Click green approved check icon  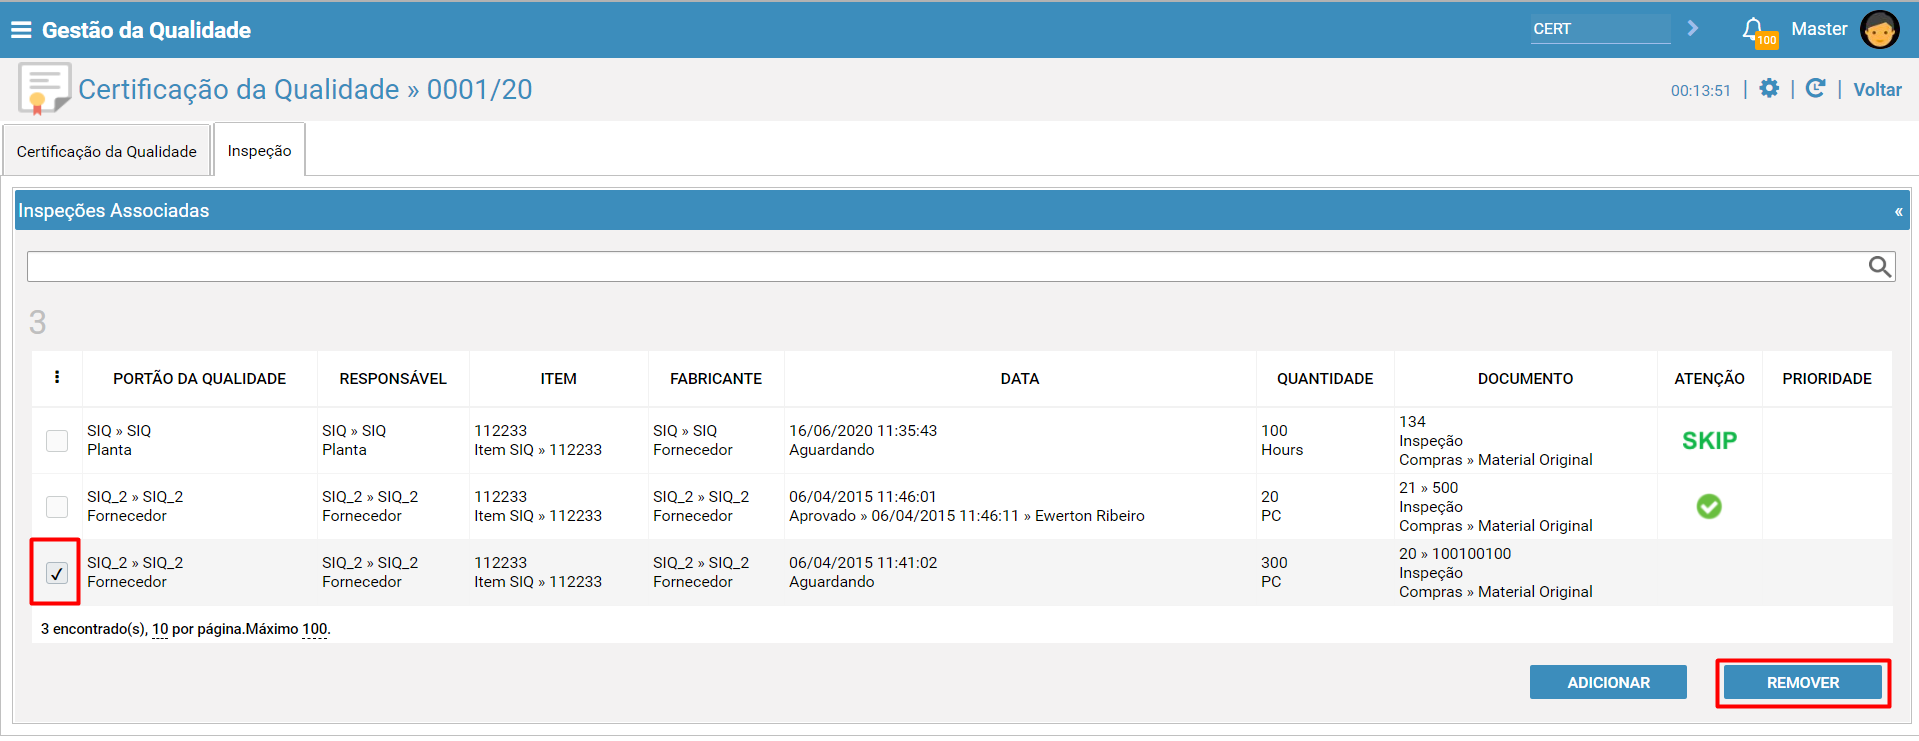[x=1709, y=507]
